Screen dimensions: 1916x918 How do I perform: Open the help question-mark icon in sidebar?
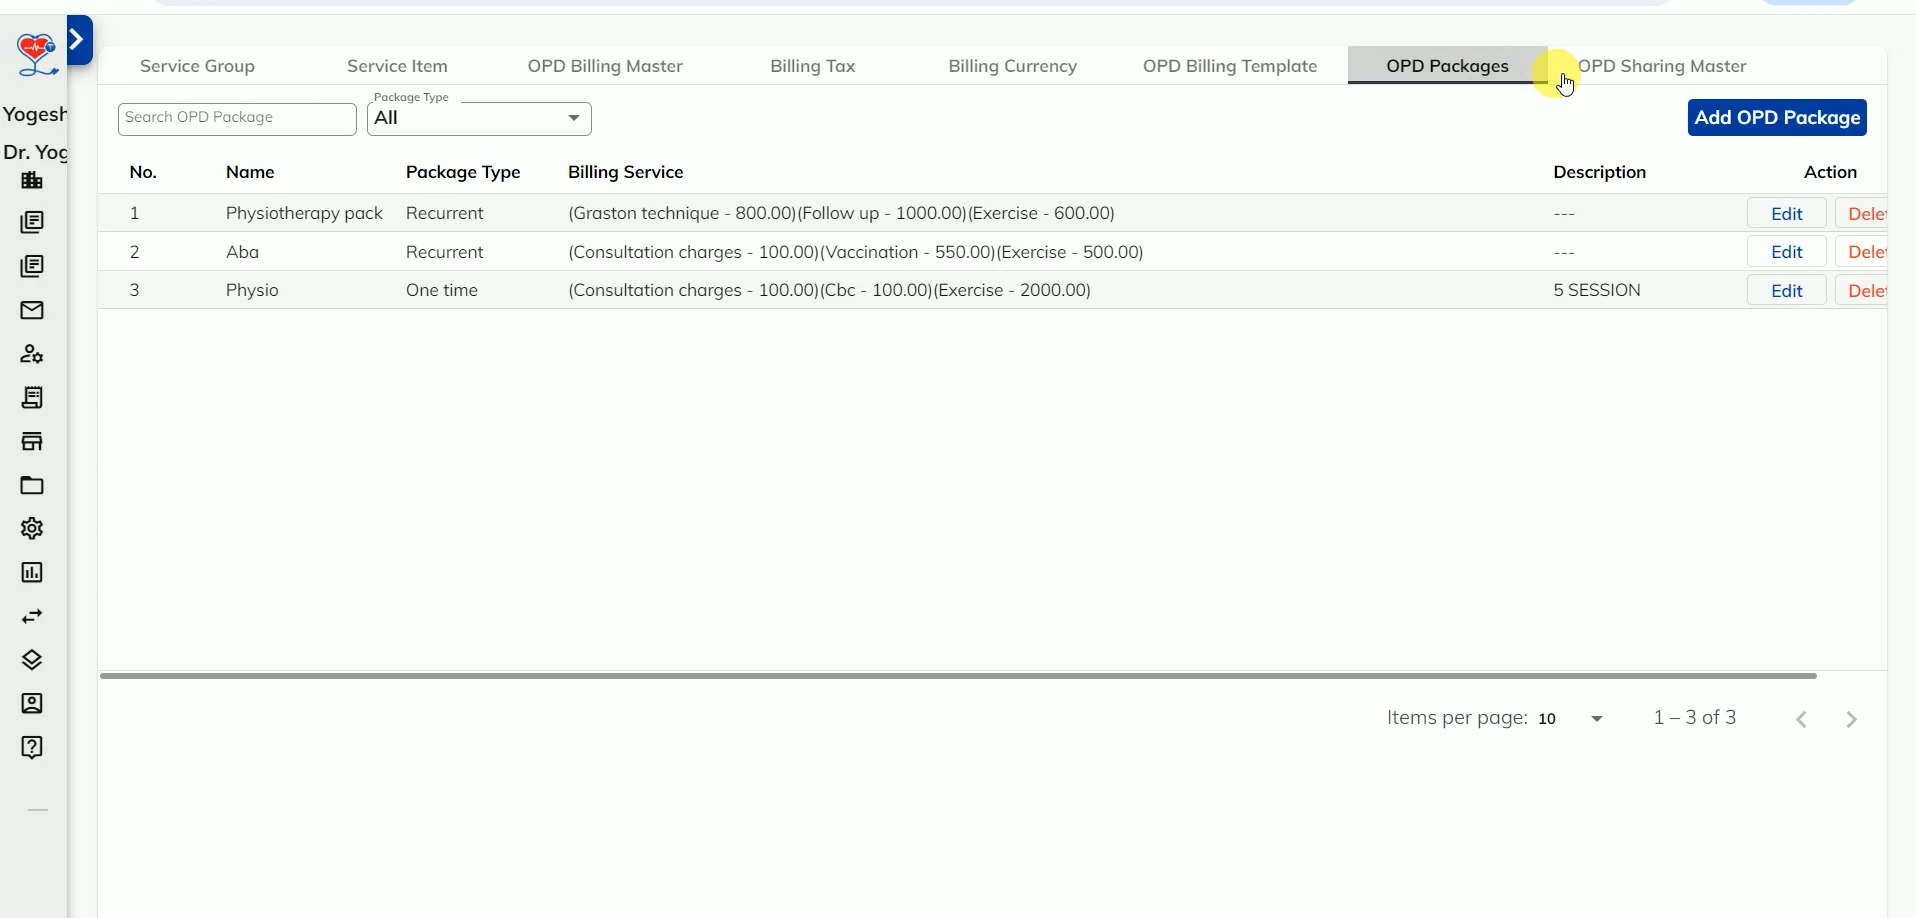tap(32, 747)
